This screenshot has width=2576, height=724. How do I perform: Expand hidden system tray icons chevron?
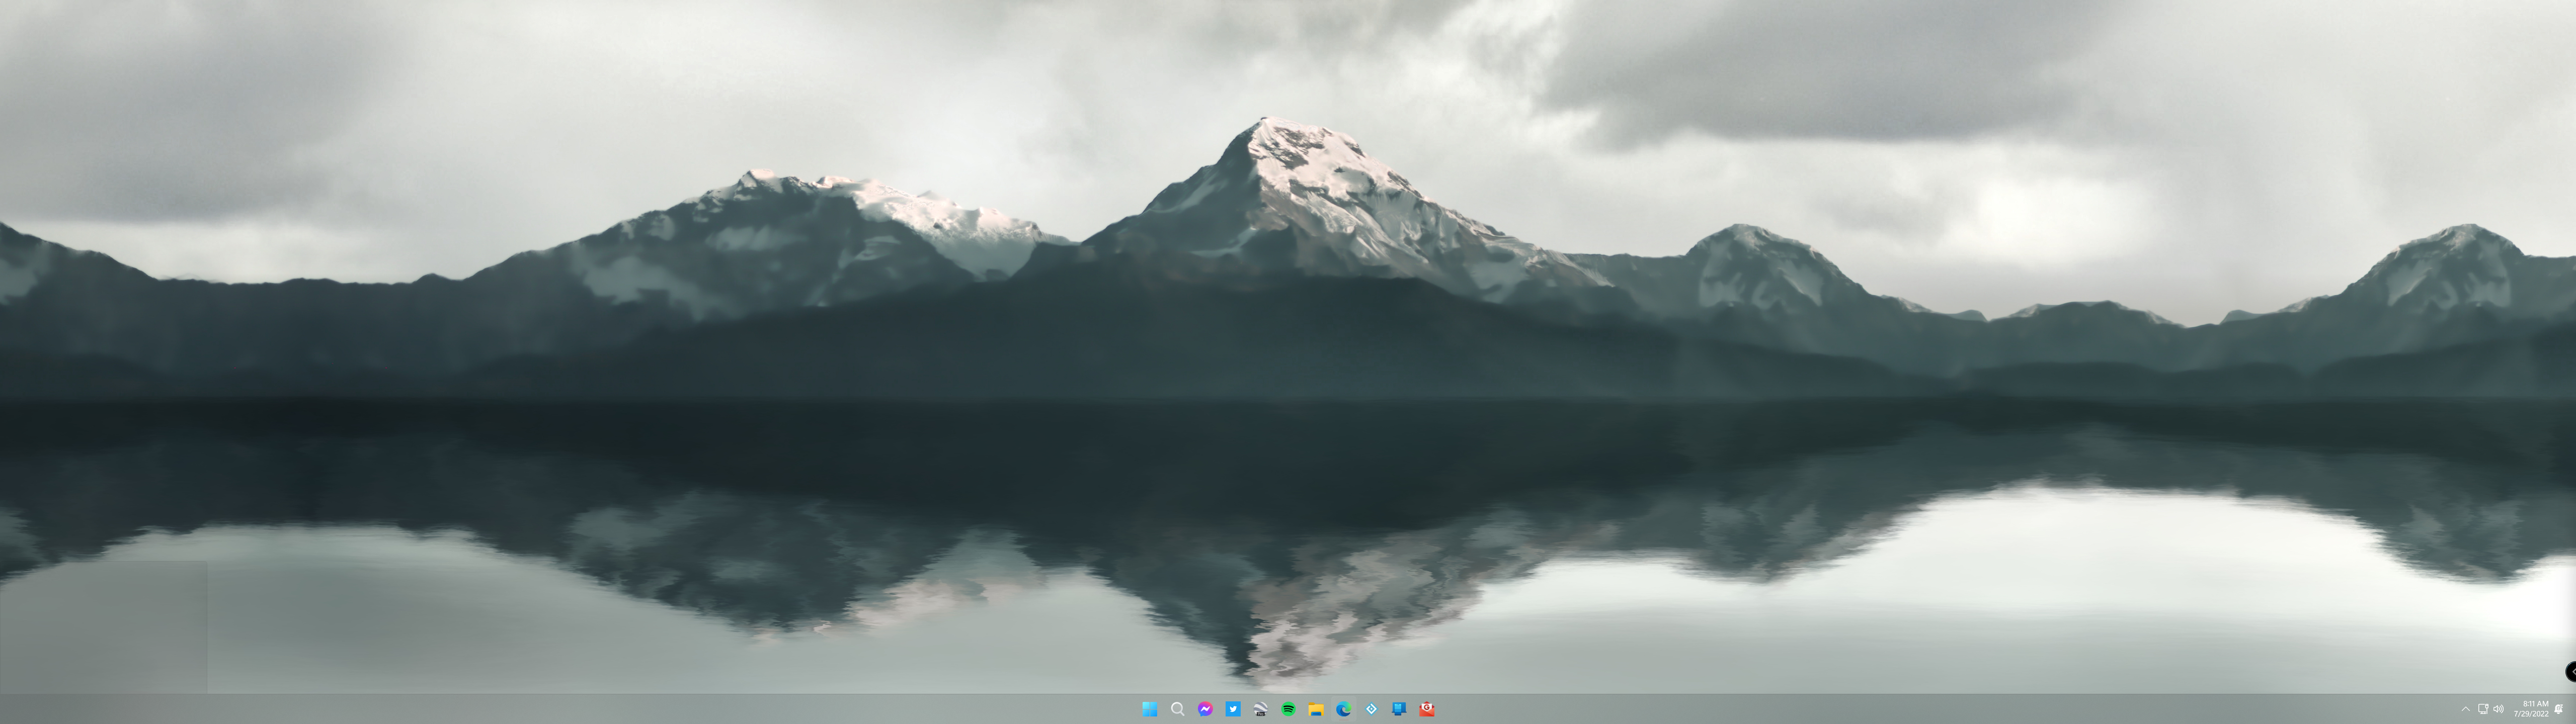2465,709
